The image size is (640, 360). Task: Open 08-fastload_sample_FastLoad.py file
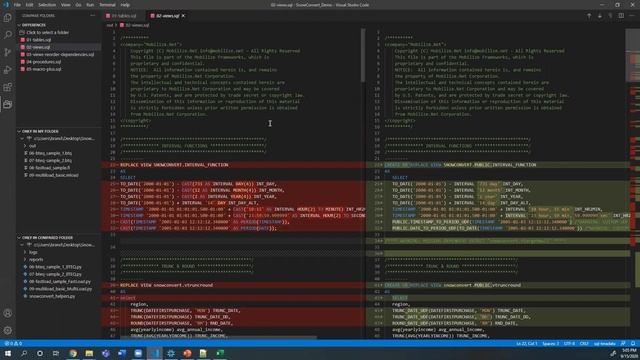(60, 282)
